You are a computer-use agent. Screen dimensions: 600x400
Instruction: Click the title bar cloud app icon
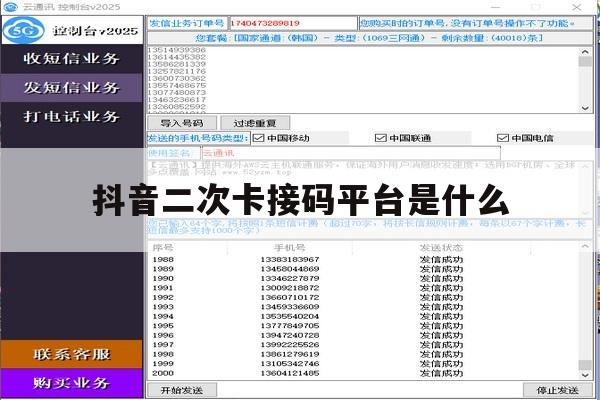point(10,7)
